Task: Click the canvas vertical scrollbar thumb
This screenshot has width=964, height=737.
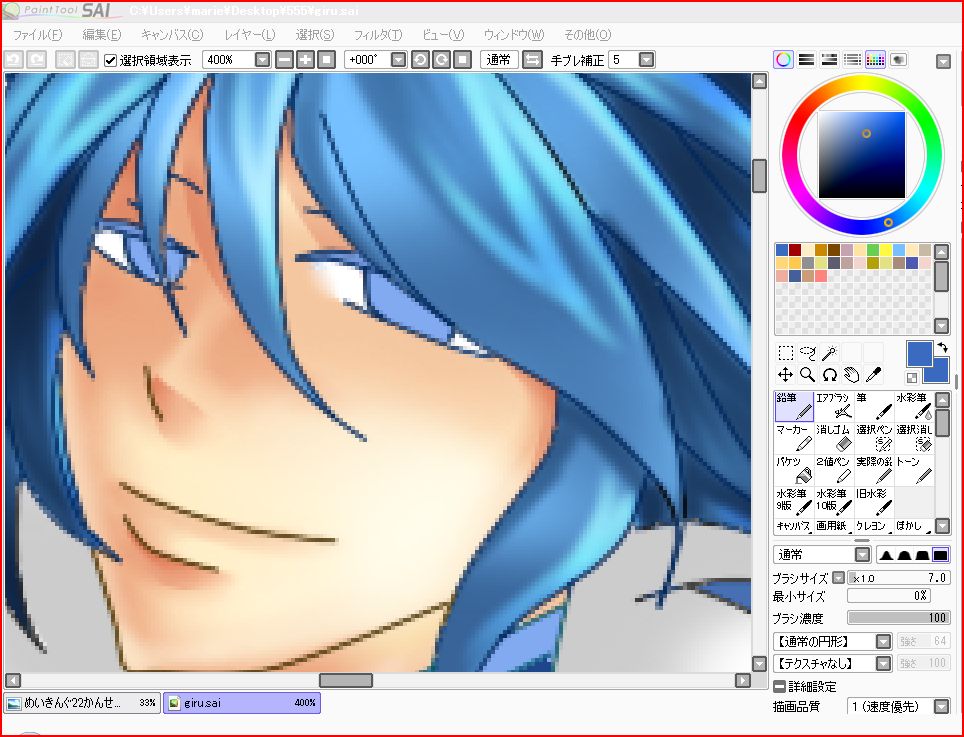Action: (x=759, y=176)
